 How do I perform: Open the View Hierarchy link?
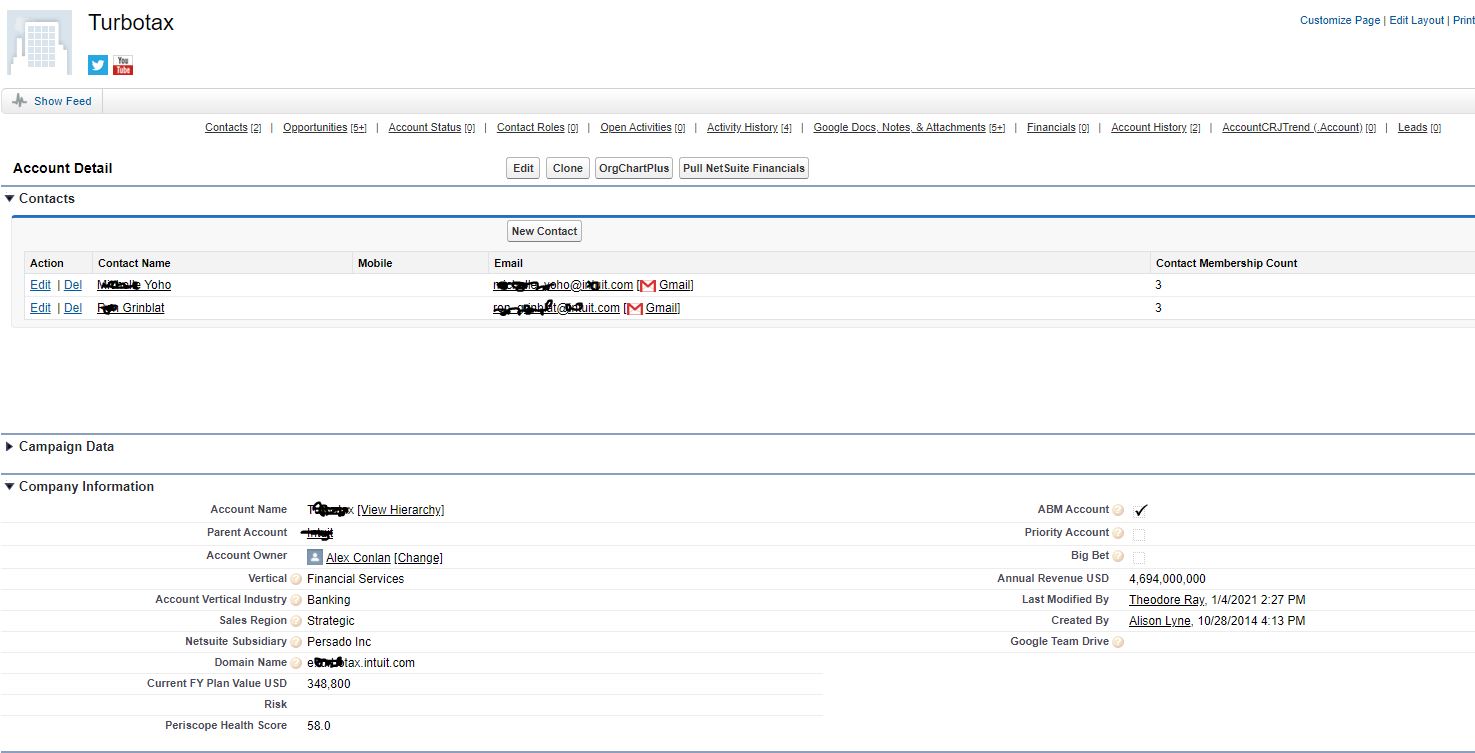pos(401,510)
